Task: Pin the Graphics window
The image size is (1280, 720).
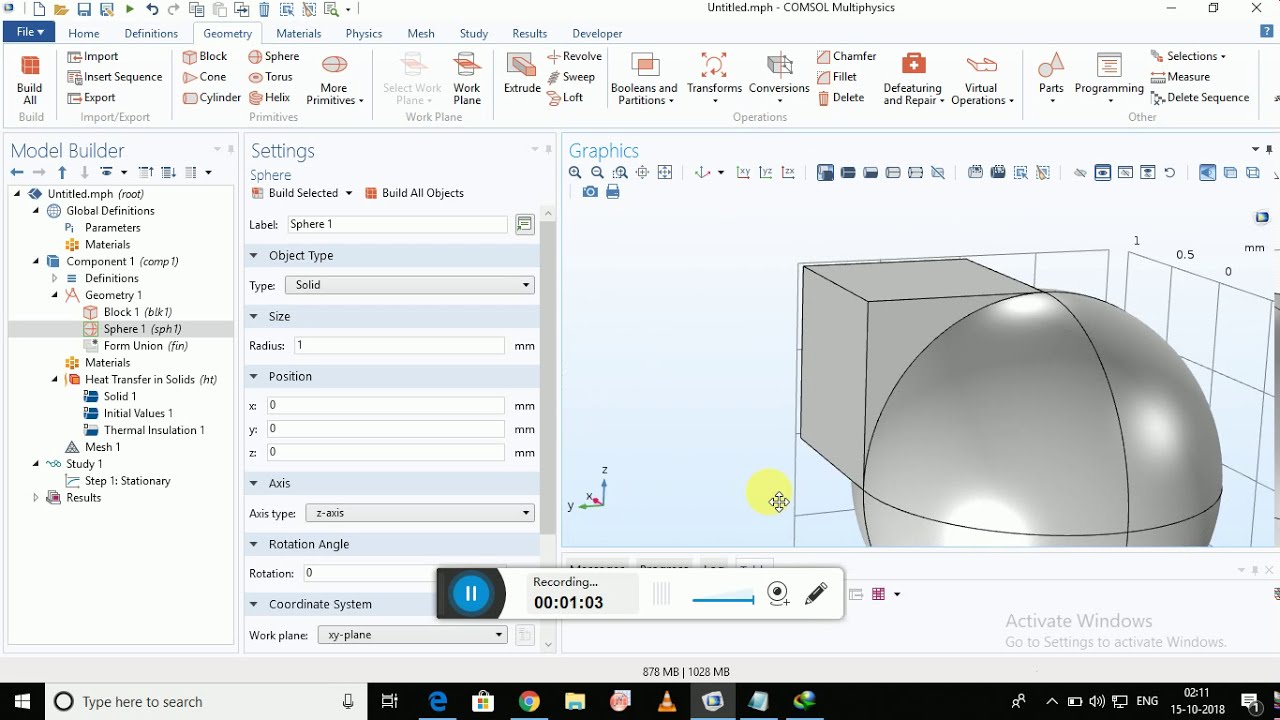Action: point(1269,150)
